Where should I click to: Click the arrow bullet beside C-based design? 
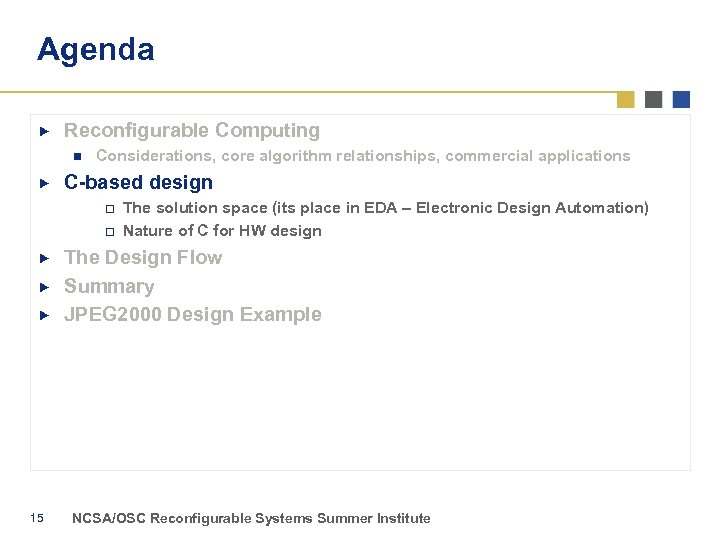pyautogui.click(x=43, y=183)
